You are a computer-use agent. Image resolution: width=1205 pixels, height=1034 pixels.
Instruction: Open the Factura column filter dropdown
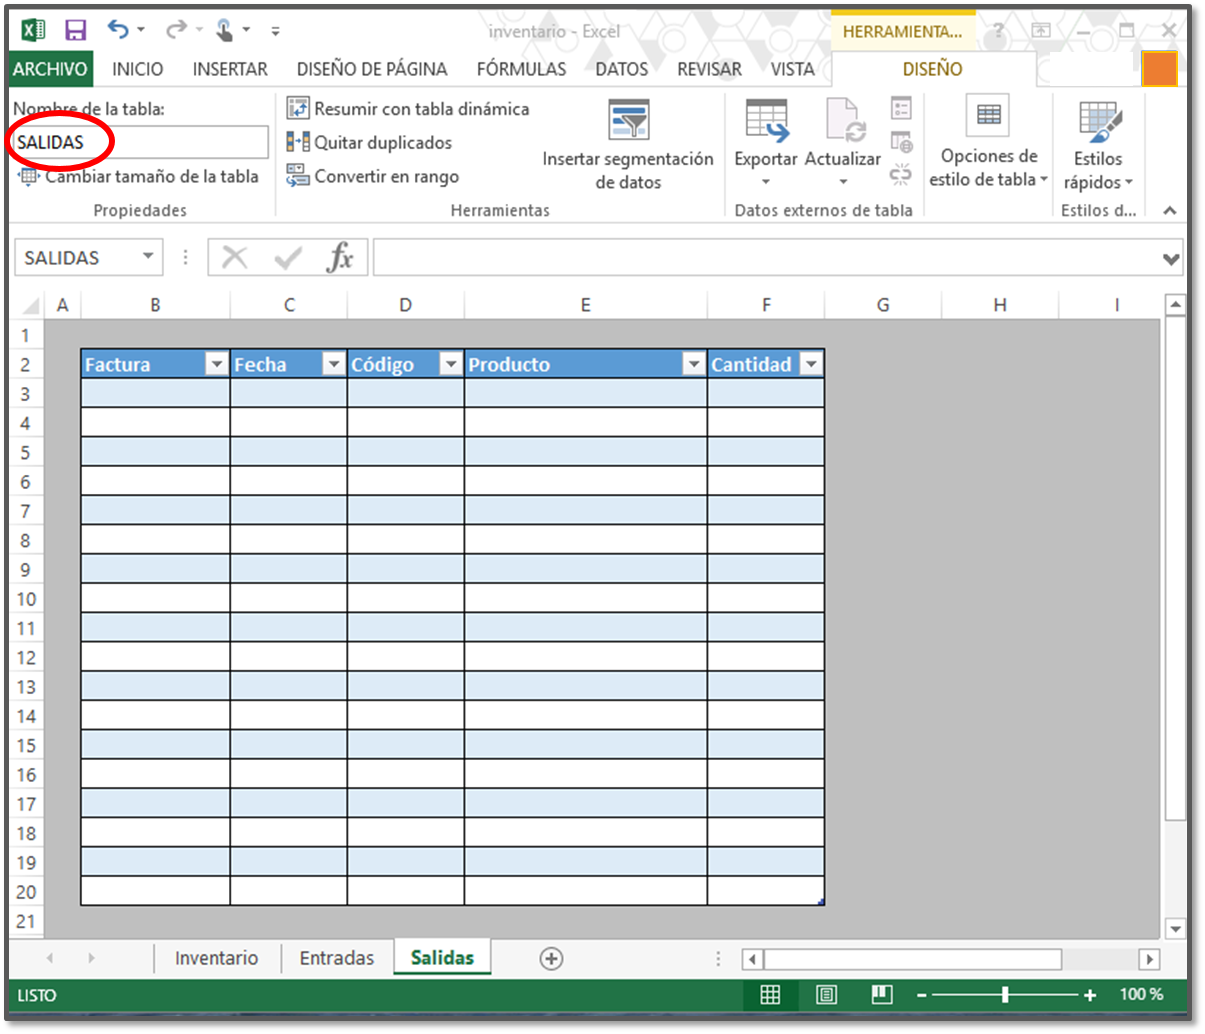tap(216, 365)
